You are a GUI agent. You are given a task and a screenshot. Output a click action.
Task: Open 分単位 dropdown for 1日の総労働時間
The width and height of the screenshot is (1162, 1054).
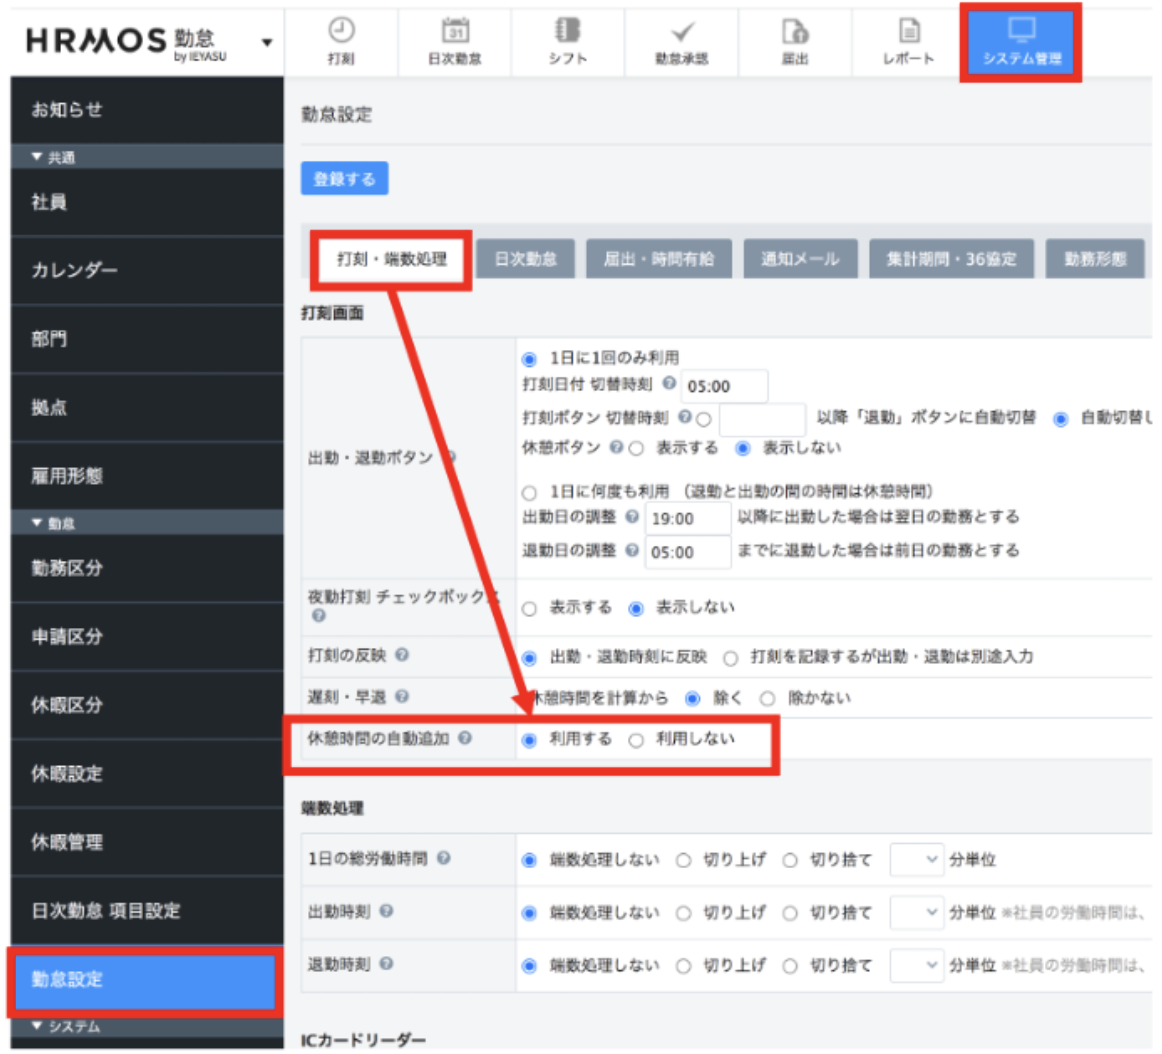click(917, 860)
